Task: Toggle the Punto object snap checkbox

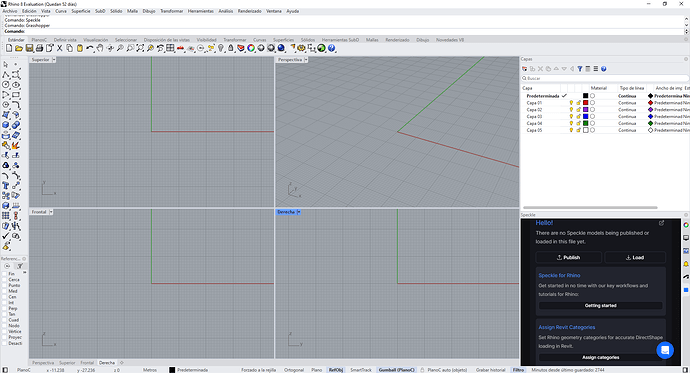Action: tap(5, 285)
